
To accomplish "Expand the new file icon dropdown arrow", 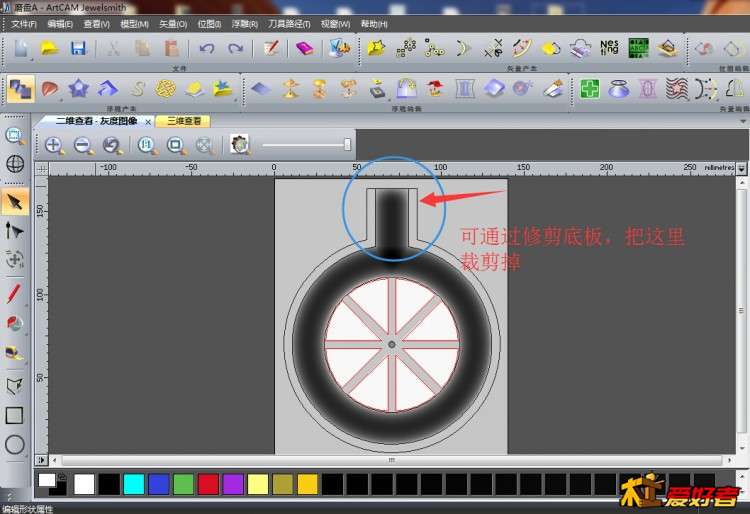I will tap(32, 58).
